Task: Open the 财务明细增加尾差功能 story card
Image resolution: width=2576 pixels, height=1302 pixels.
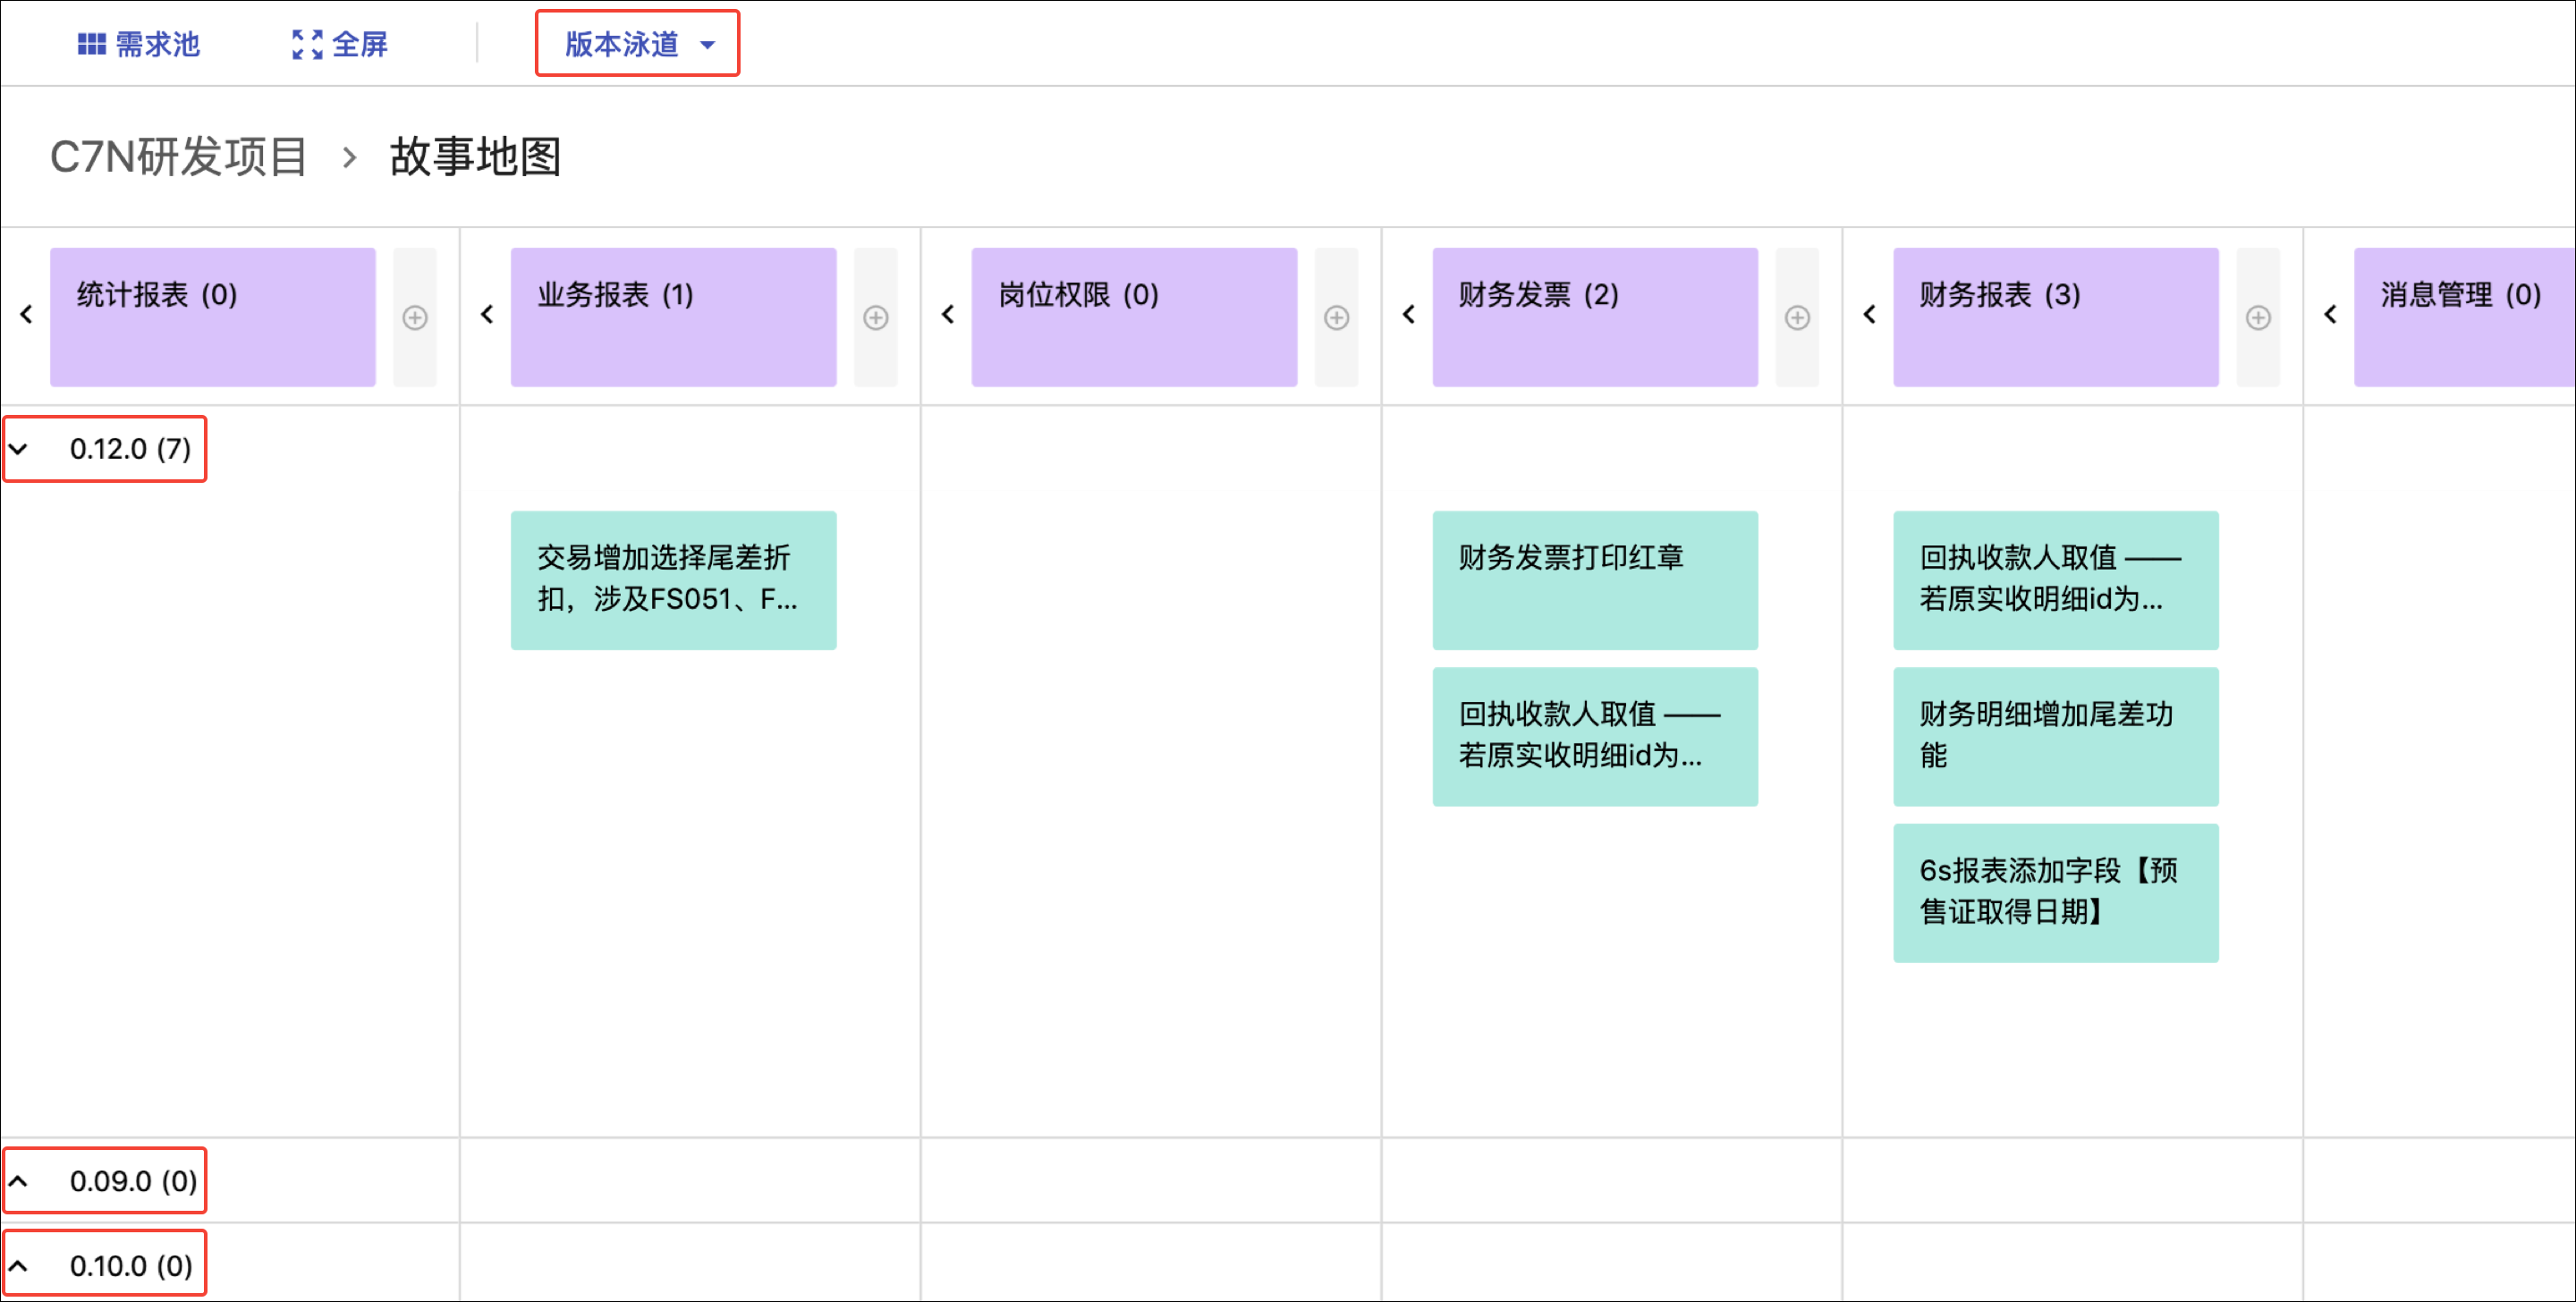Action: [2057, 737]
